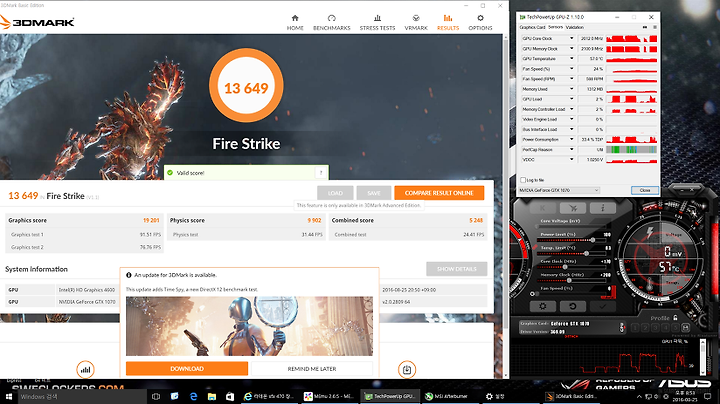Expand the Power Consumption sensor dropdown
Image resolution: width=720 pixels, height=404 pixels.
[x=572, y=140]
